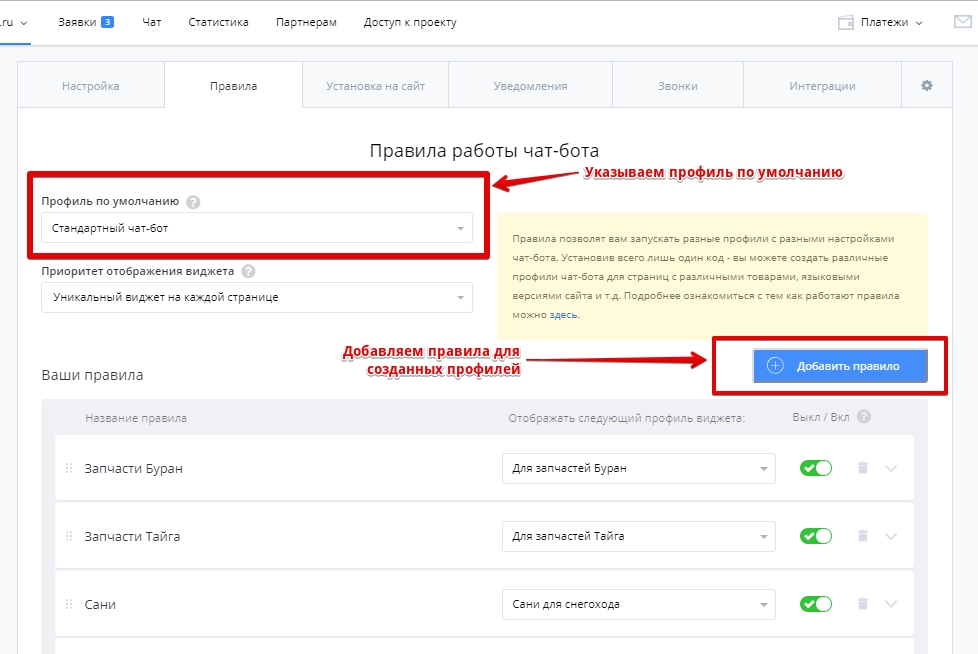Open profile dropdown for Сани rule

click(x=639, y=604)
